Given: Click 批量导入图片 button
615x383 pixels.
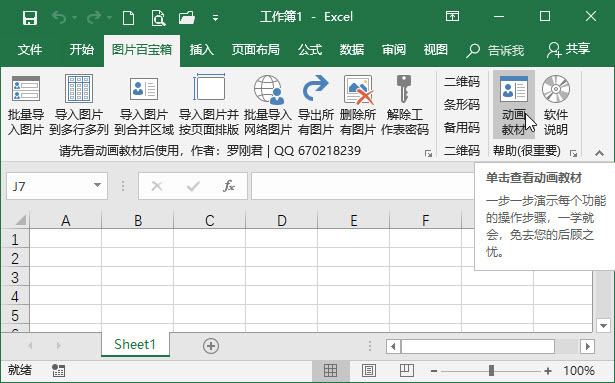Looking at the screenshot, I should pos(26,105).
